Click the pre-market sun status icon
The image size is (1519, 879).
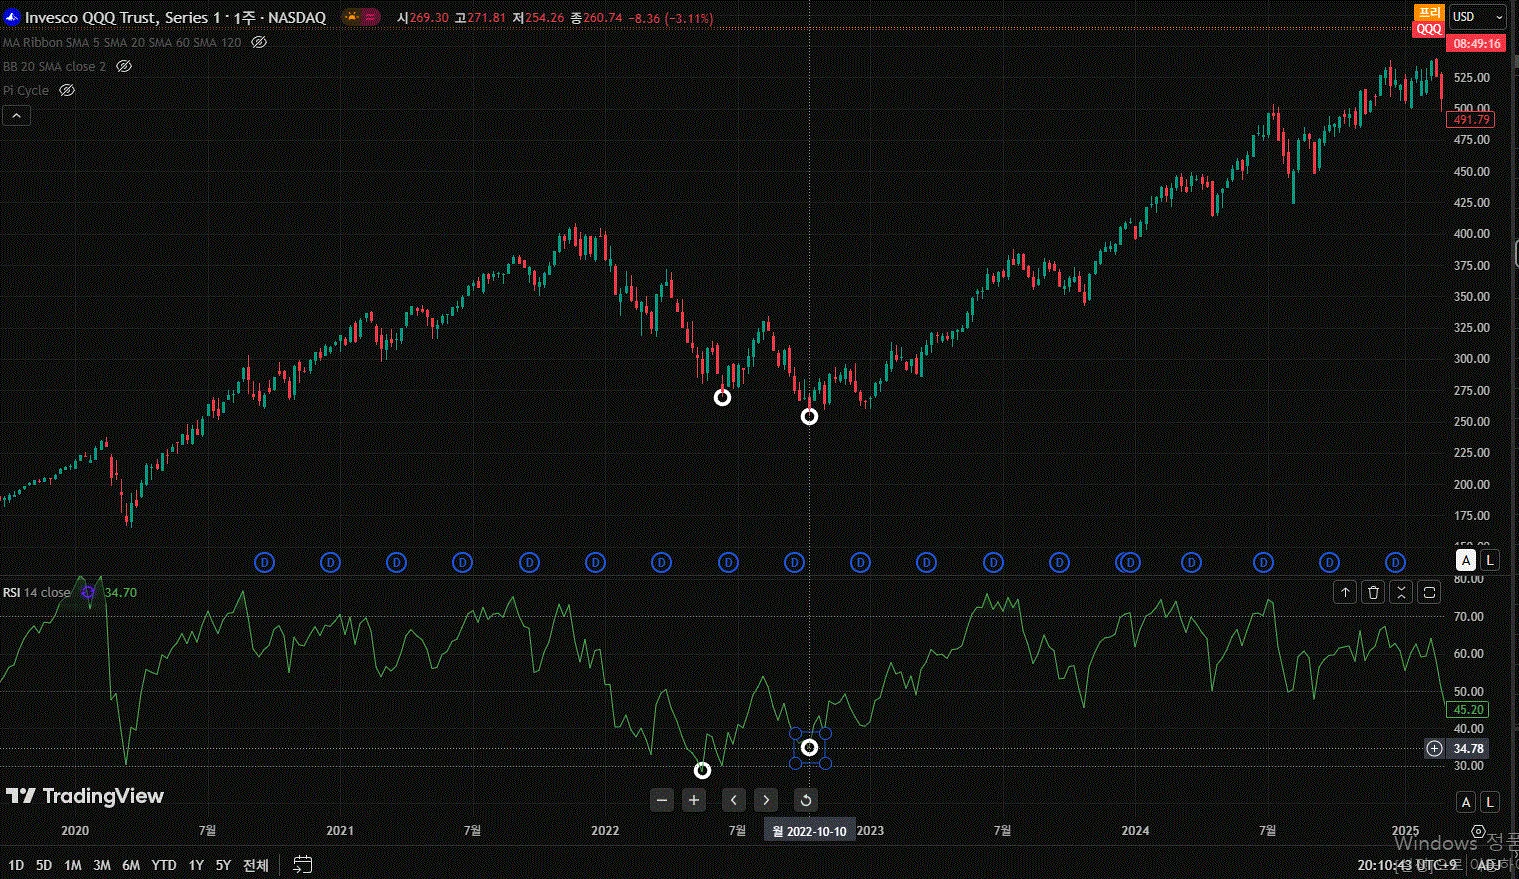click(x=351, y=17)
